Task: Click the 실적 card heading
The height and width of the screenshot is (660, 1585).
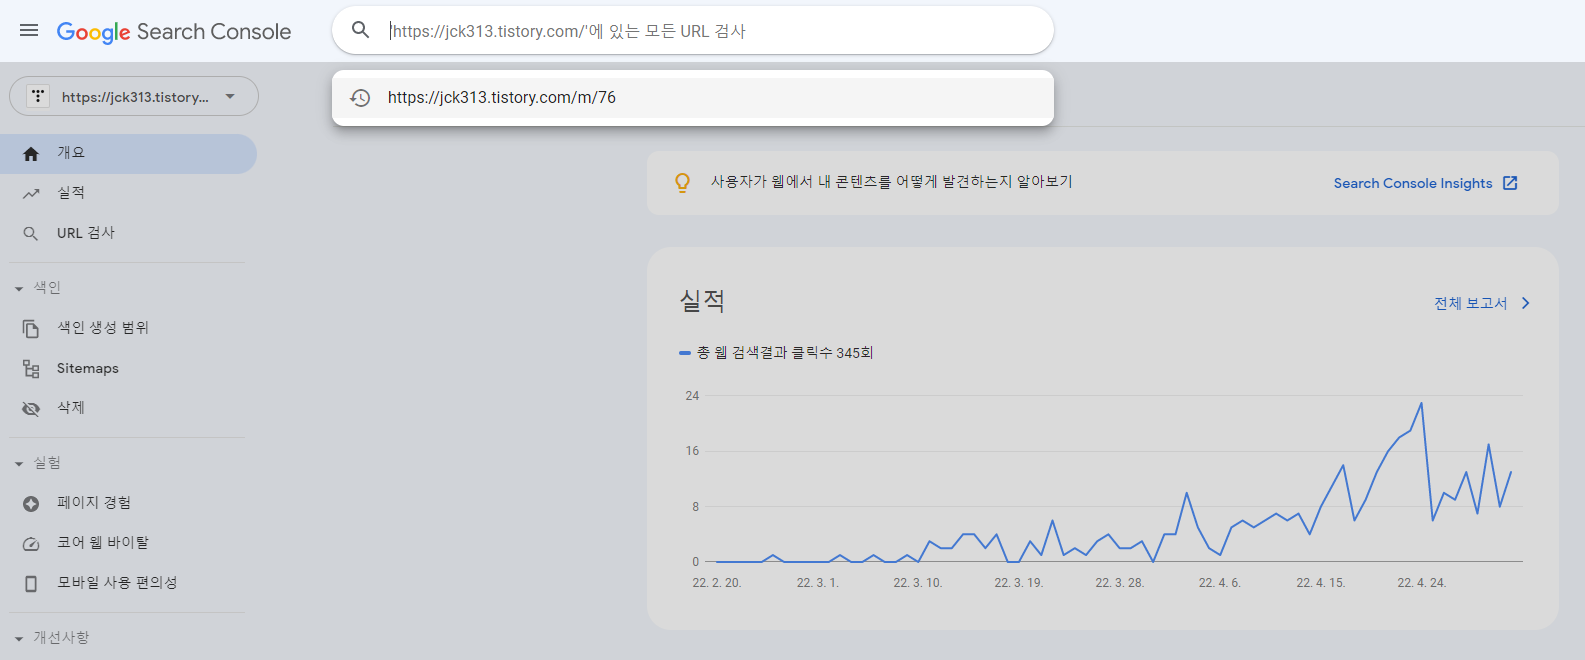Action: click(702, 301)
